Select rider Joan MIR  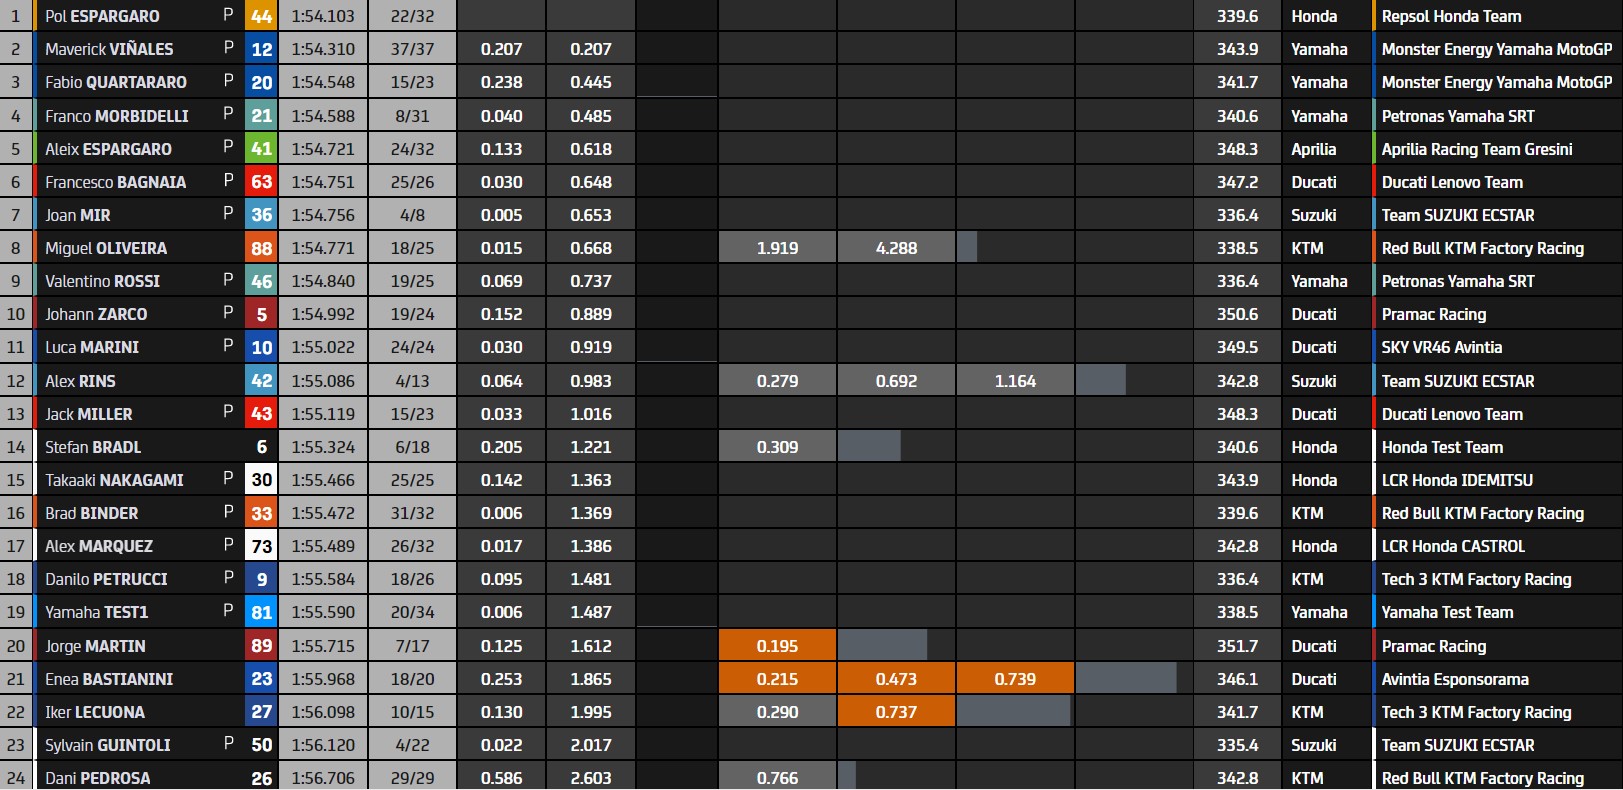tap(78, 215)
